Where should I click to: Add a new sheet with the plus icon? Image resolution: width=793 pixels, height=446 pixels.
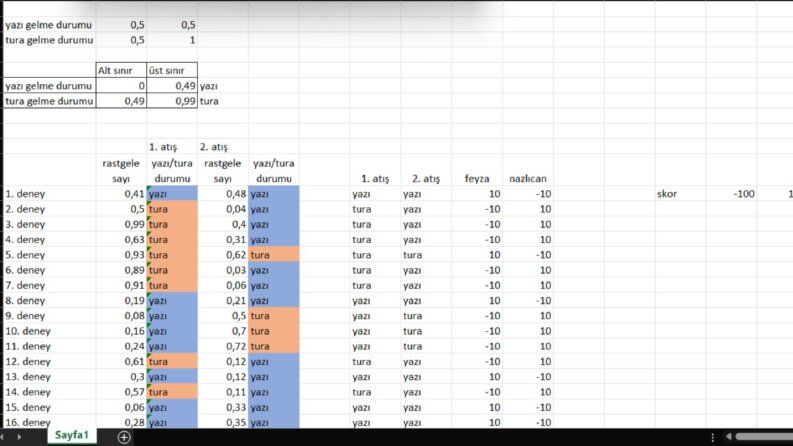[x=124, y=437]
